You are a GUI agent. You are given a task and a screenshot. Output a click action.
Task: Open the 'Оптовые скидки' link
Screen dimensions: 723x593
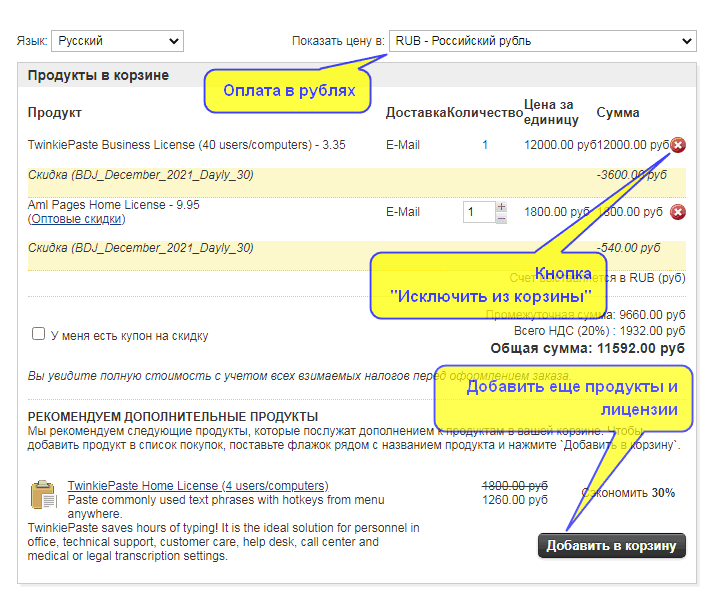pyautogui.click(x=77, y=219)
